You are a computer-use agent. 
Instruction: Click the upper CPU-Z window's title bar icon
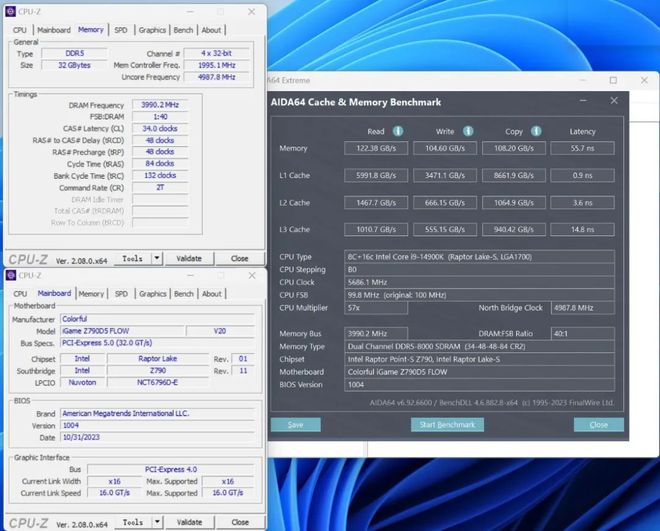pyautogui.click(x=11, y=11)
